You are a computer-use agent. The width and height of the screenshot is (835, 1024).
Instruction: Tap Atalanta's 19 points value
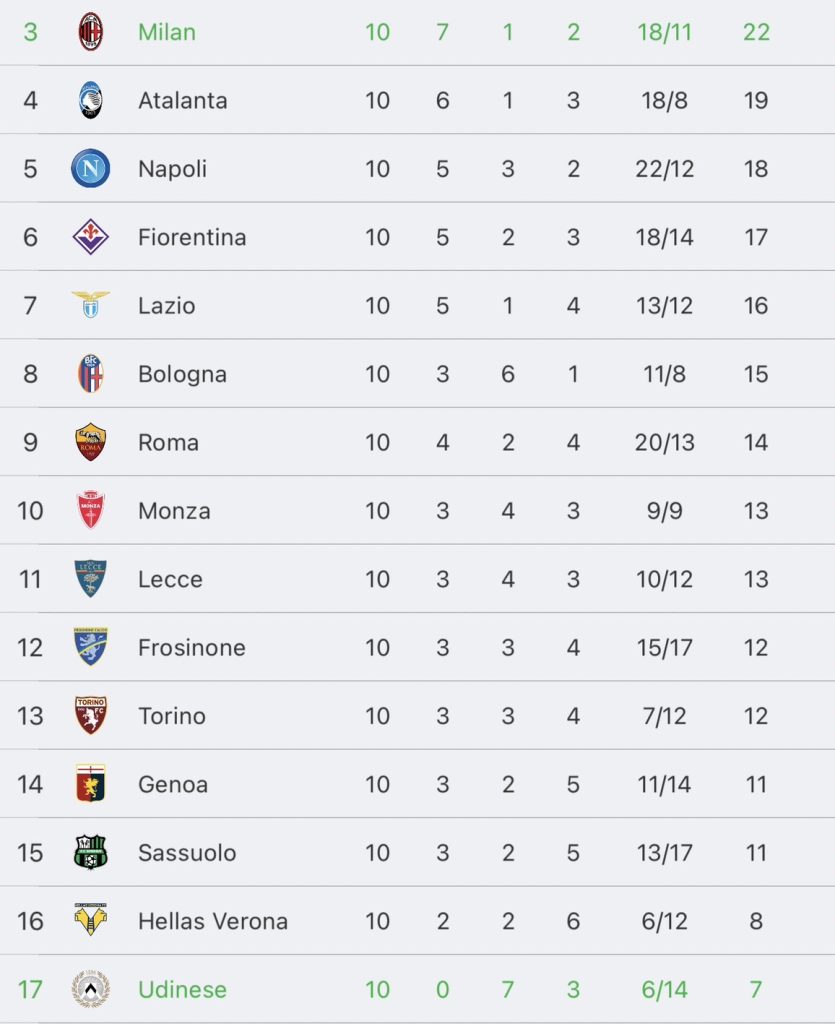[756, 100]
